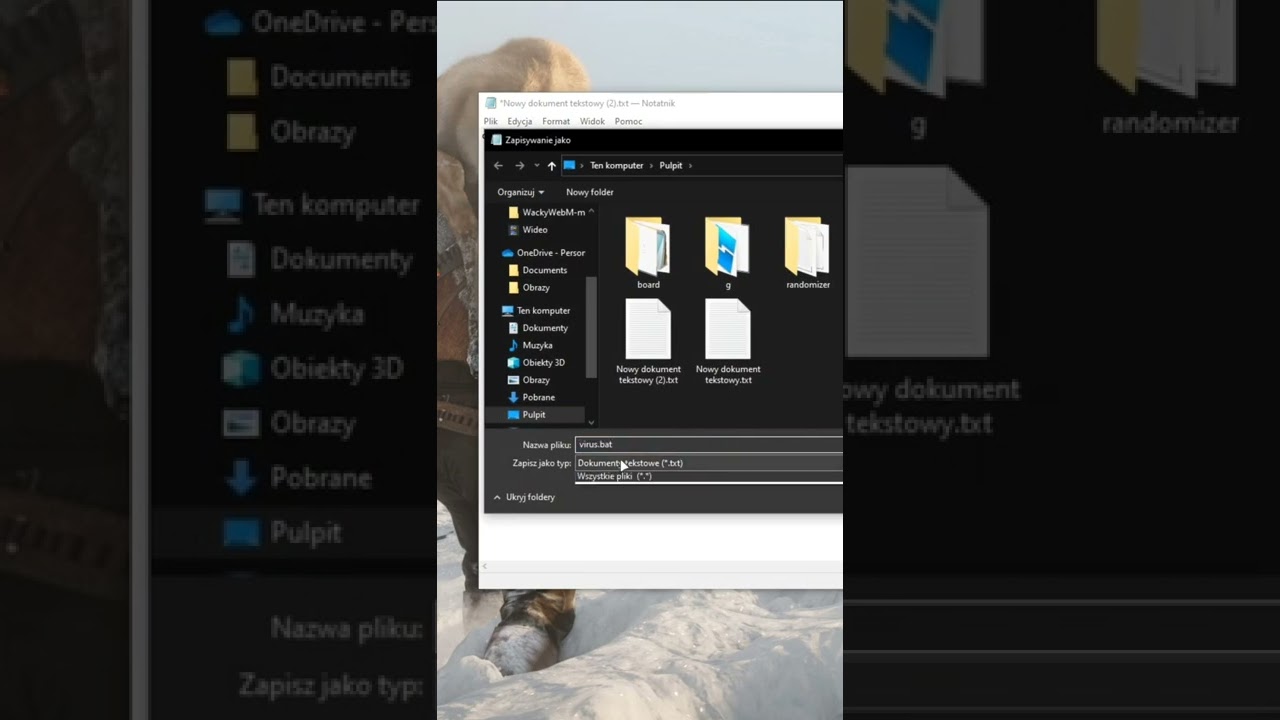Screen dimensions: 1280x720
Task: Collapse folders with Ukryj foldery
Action: (524, 497)
